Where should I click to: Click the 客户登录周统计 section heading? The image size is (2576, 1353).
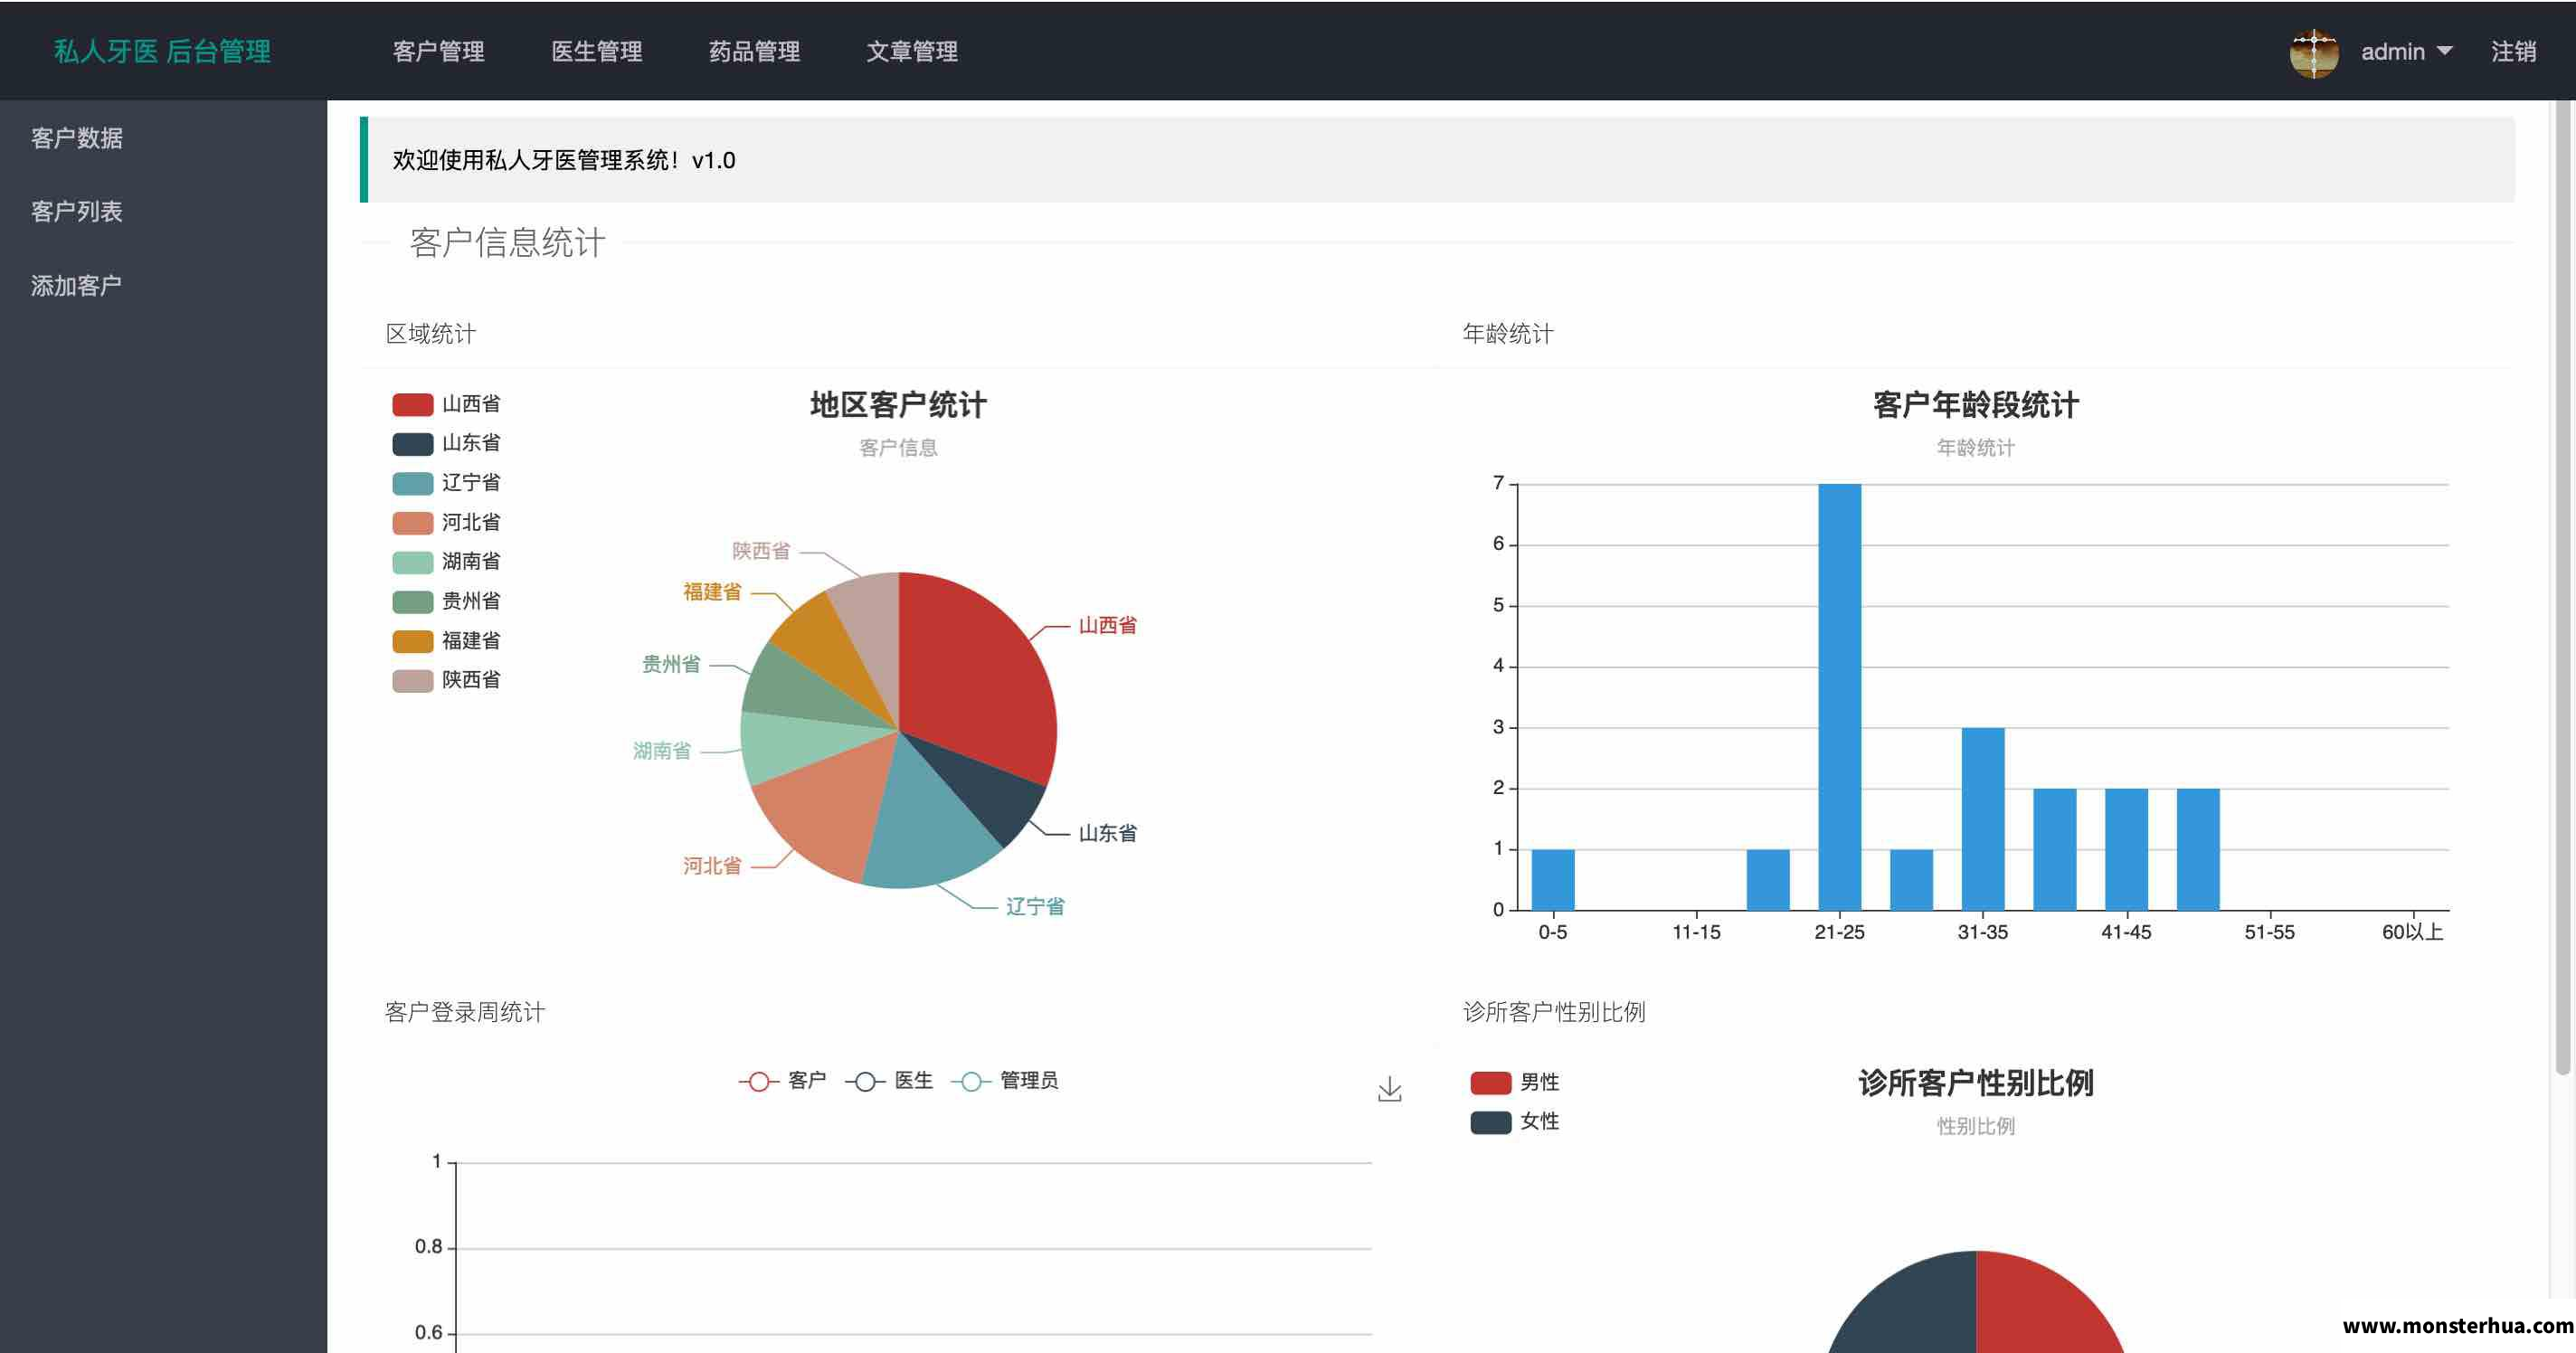pyautogui.click(x=465, y=1012)
